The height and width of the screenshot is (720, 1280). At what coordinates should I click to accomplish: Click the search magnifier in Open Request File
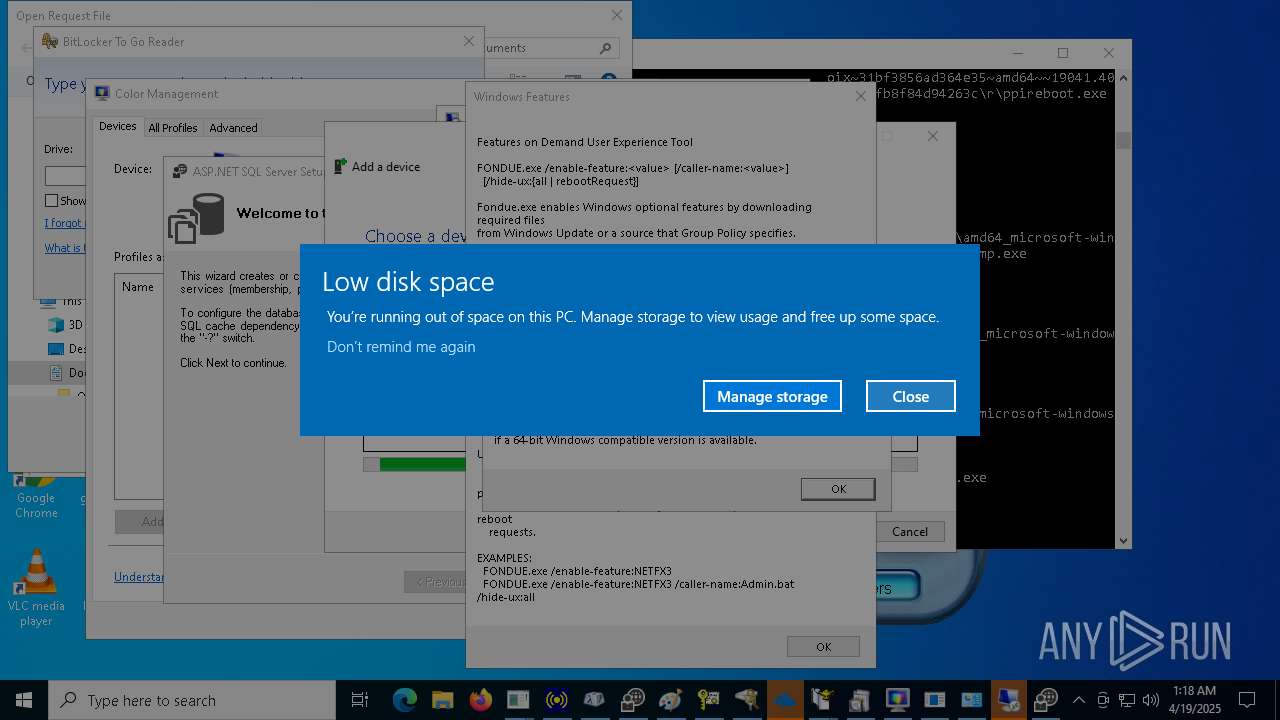click(605, 48)
